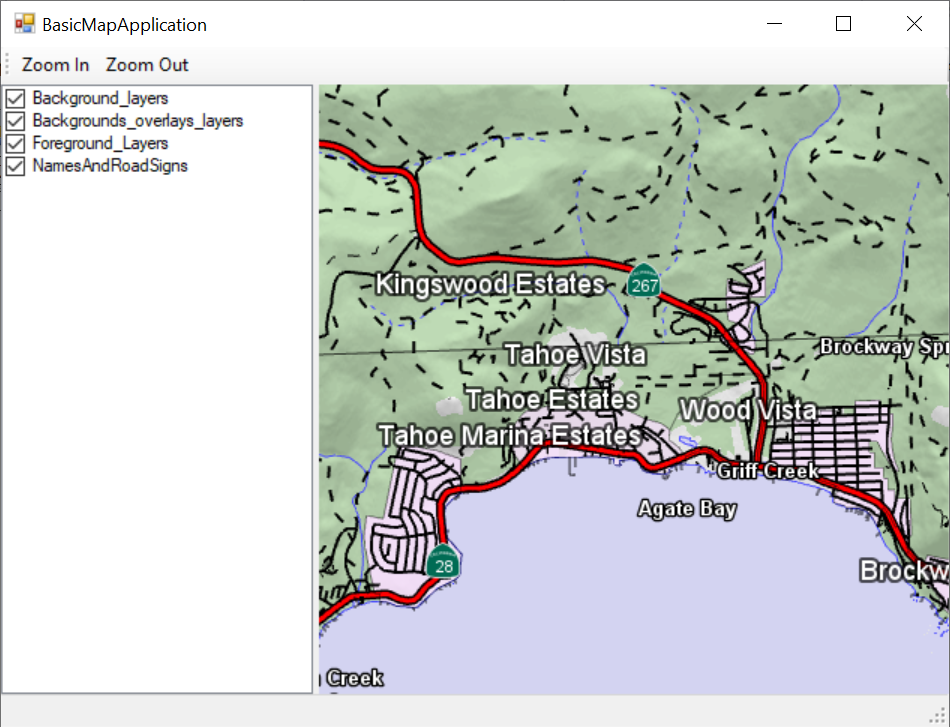Click the BasicMapApplication title bar icon
Viewport: 950px width, 727px height.
coord(24,24)
